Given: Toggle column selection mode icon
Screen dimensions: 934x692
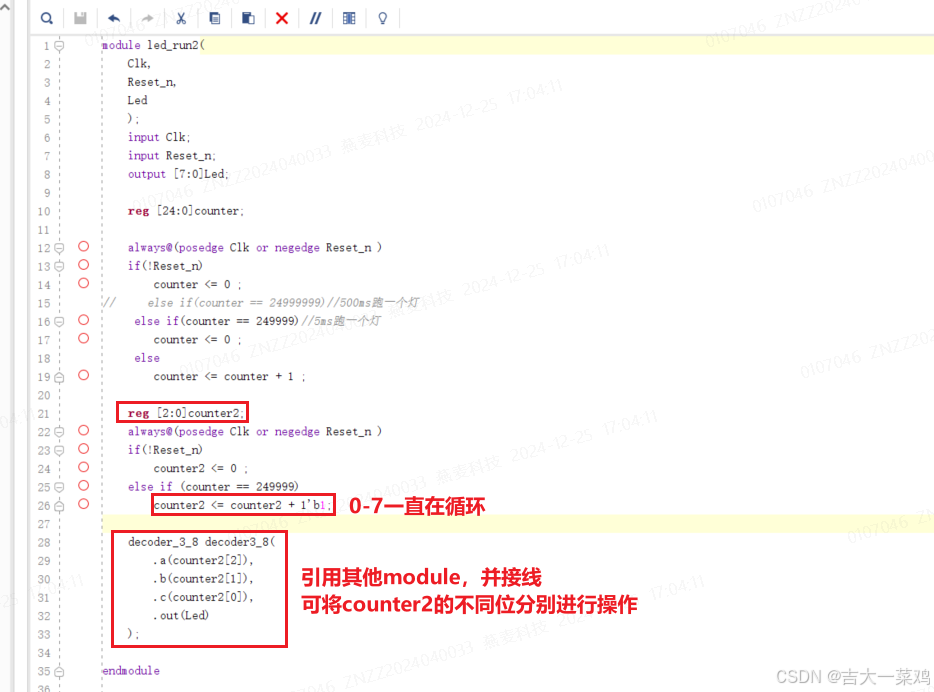Looking at the screenshot, I should pos(349,18).
